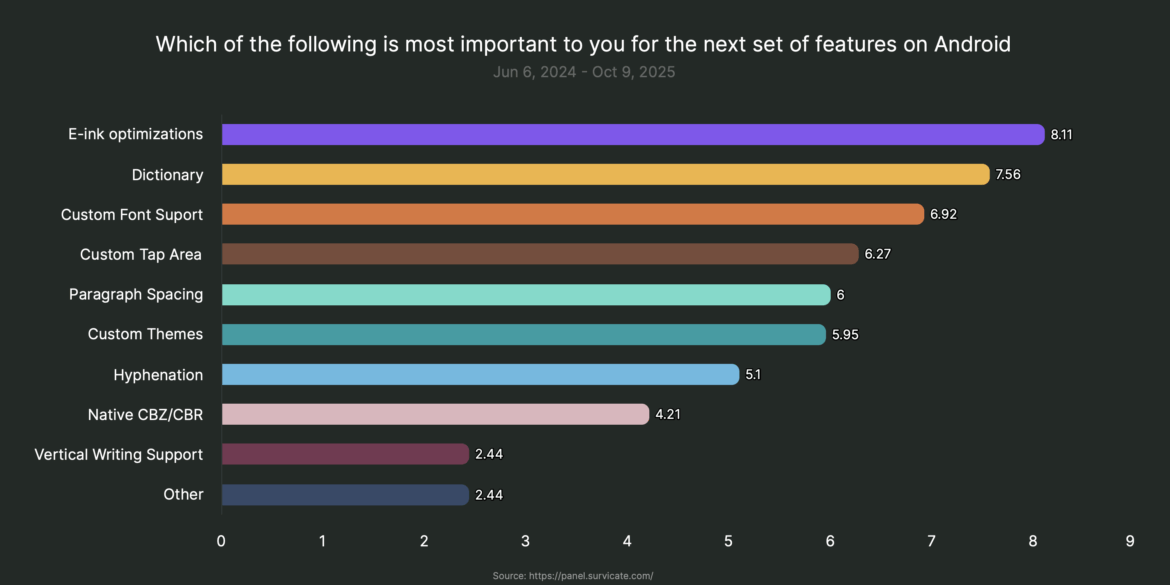Viewport: 1170px width, 585px height.
Task: Select the mint Paragraph Spacing bar
Action: coord(526,294)
